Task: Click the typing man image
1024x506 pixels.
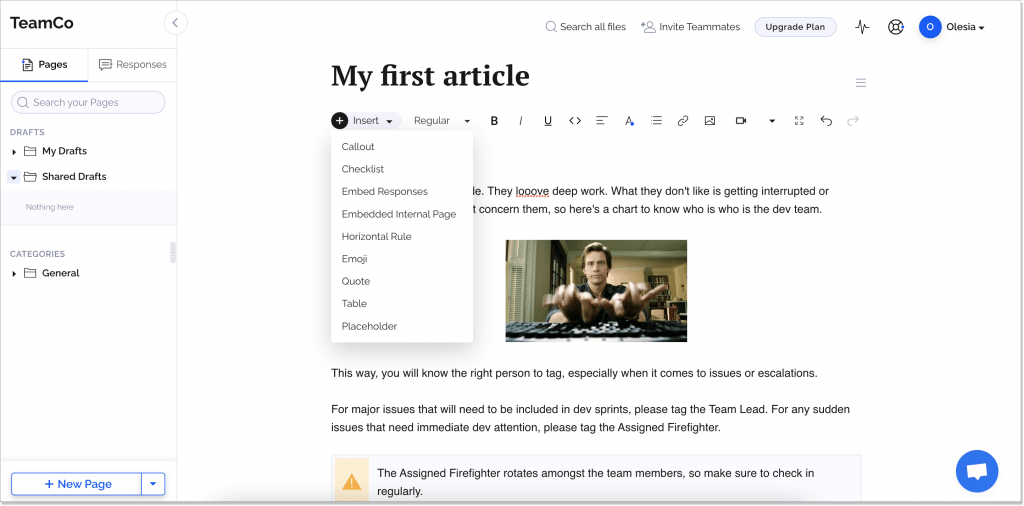Action: tap(596, 291)
